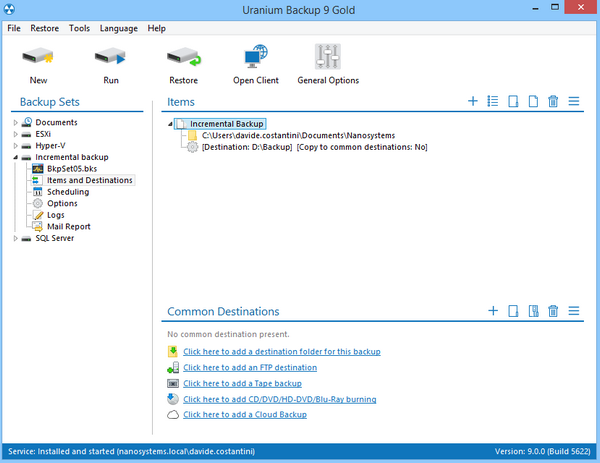The image size is (600, 463).
Task: Click link to add a Cloud Backup
Action: click(x=245, y=414)
